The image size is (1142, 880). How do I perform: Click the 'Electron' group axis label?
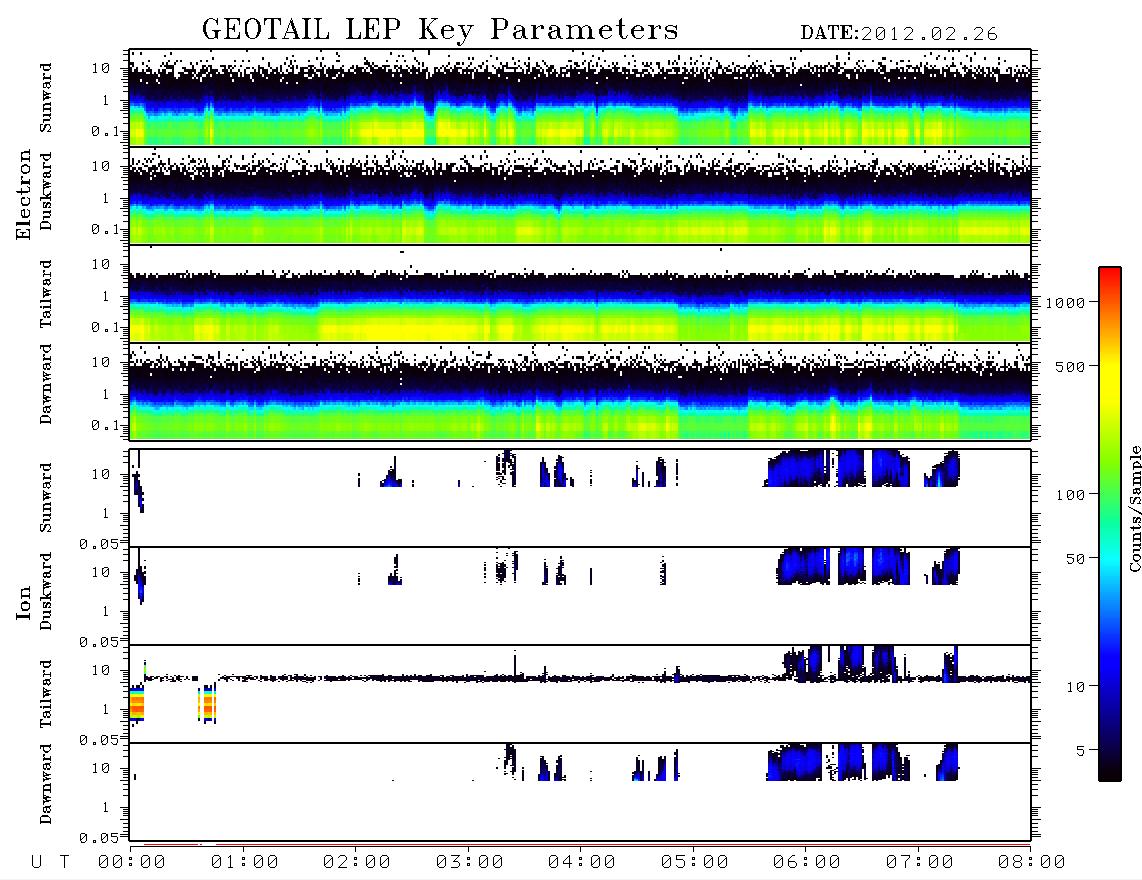tap(24, 194)
